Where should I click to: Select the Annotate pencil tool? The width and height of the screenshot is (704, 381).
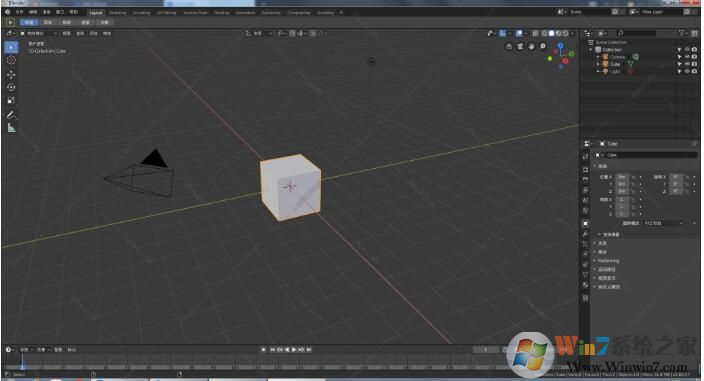tap(11, 115)
